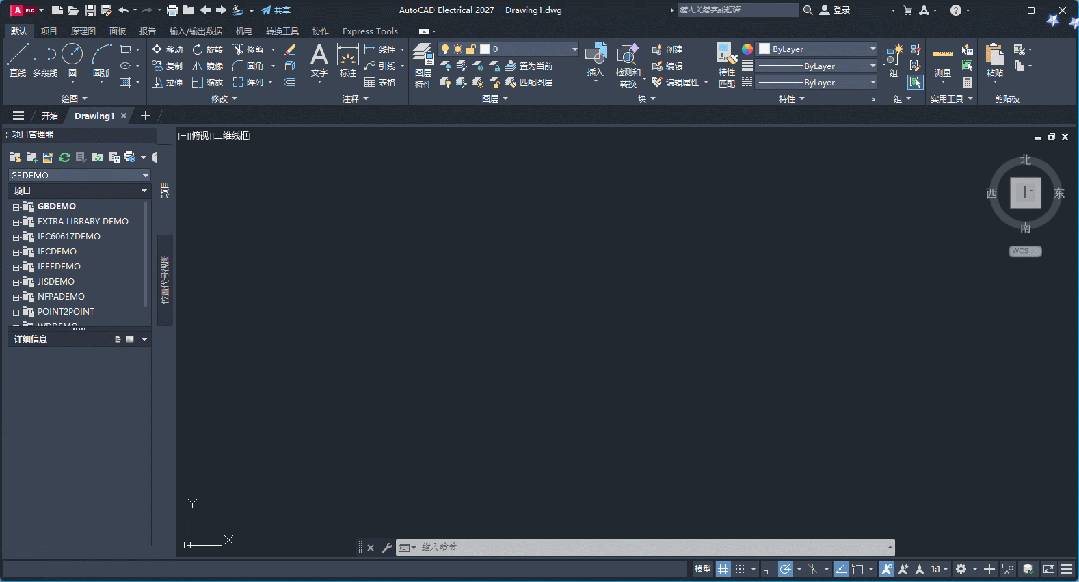Screen dimensions: 1079x582
Task: Expand the Draw (绘图) panel
Action: pos(74,99)
